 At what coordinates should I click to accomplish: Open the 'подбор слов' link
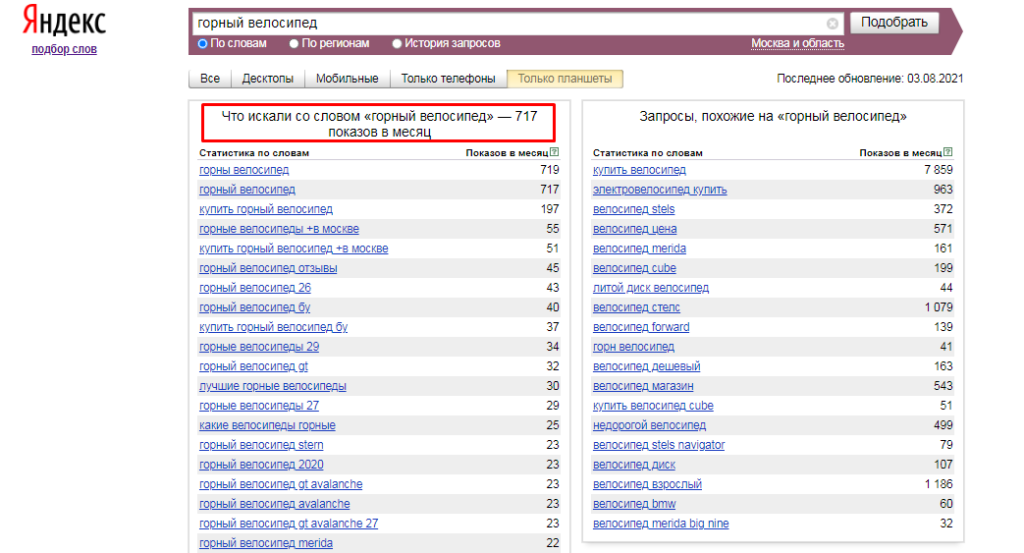[x=64, y=49]
